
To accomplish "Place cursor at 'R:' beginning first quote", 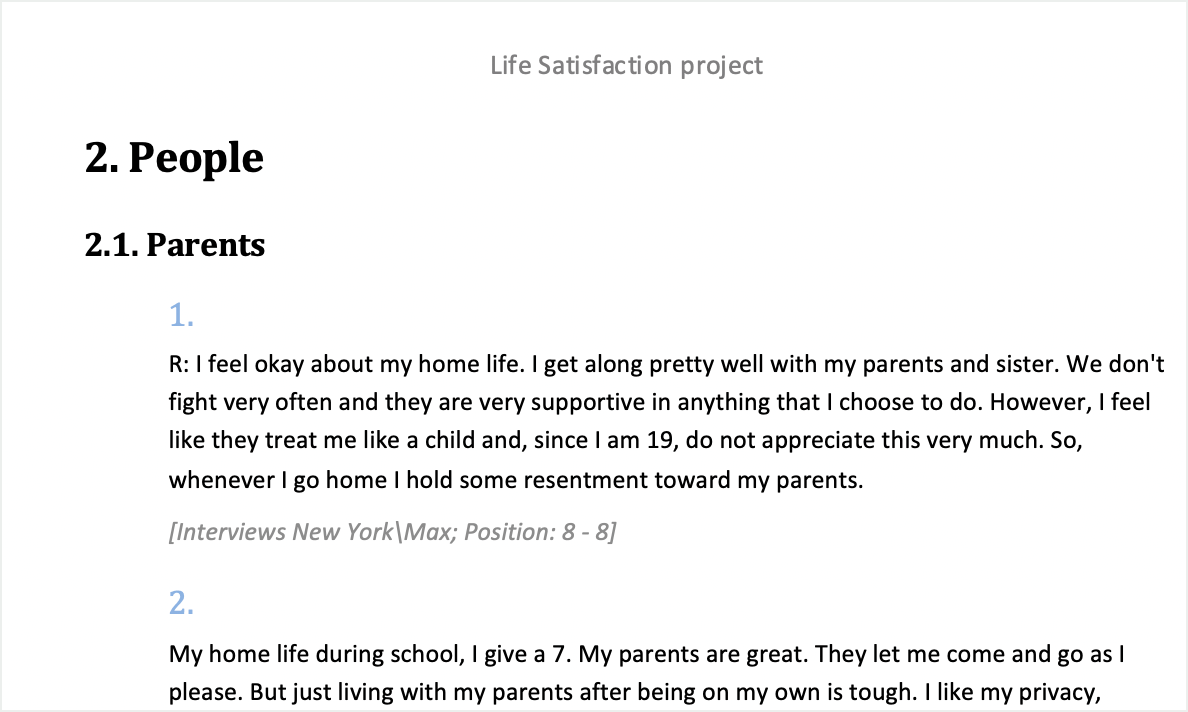I will coord(179,364).
